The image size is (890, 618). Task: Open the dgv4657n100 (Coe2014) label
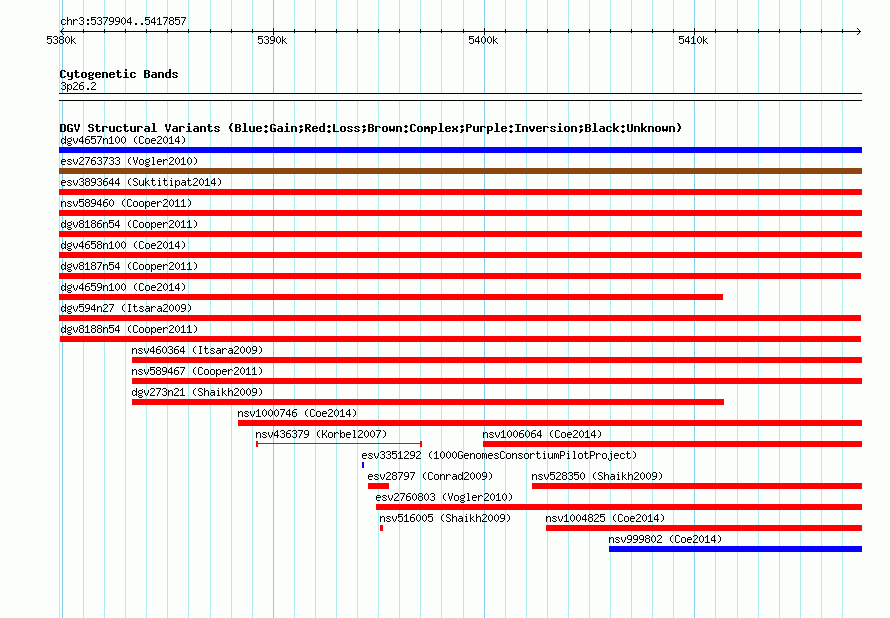123,140
